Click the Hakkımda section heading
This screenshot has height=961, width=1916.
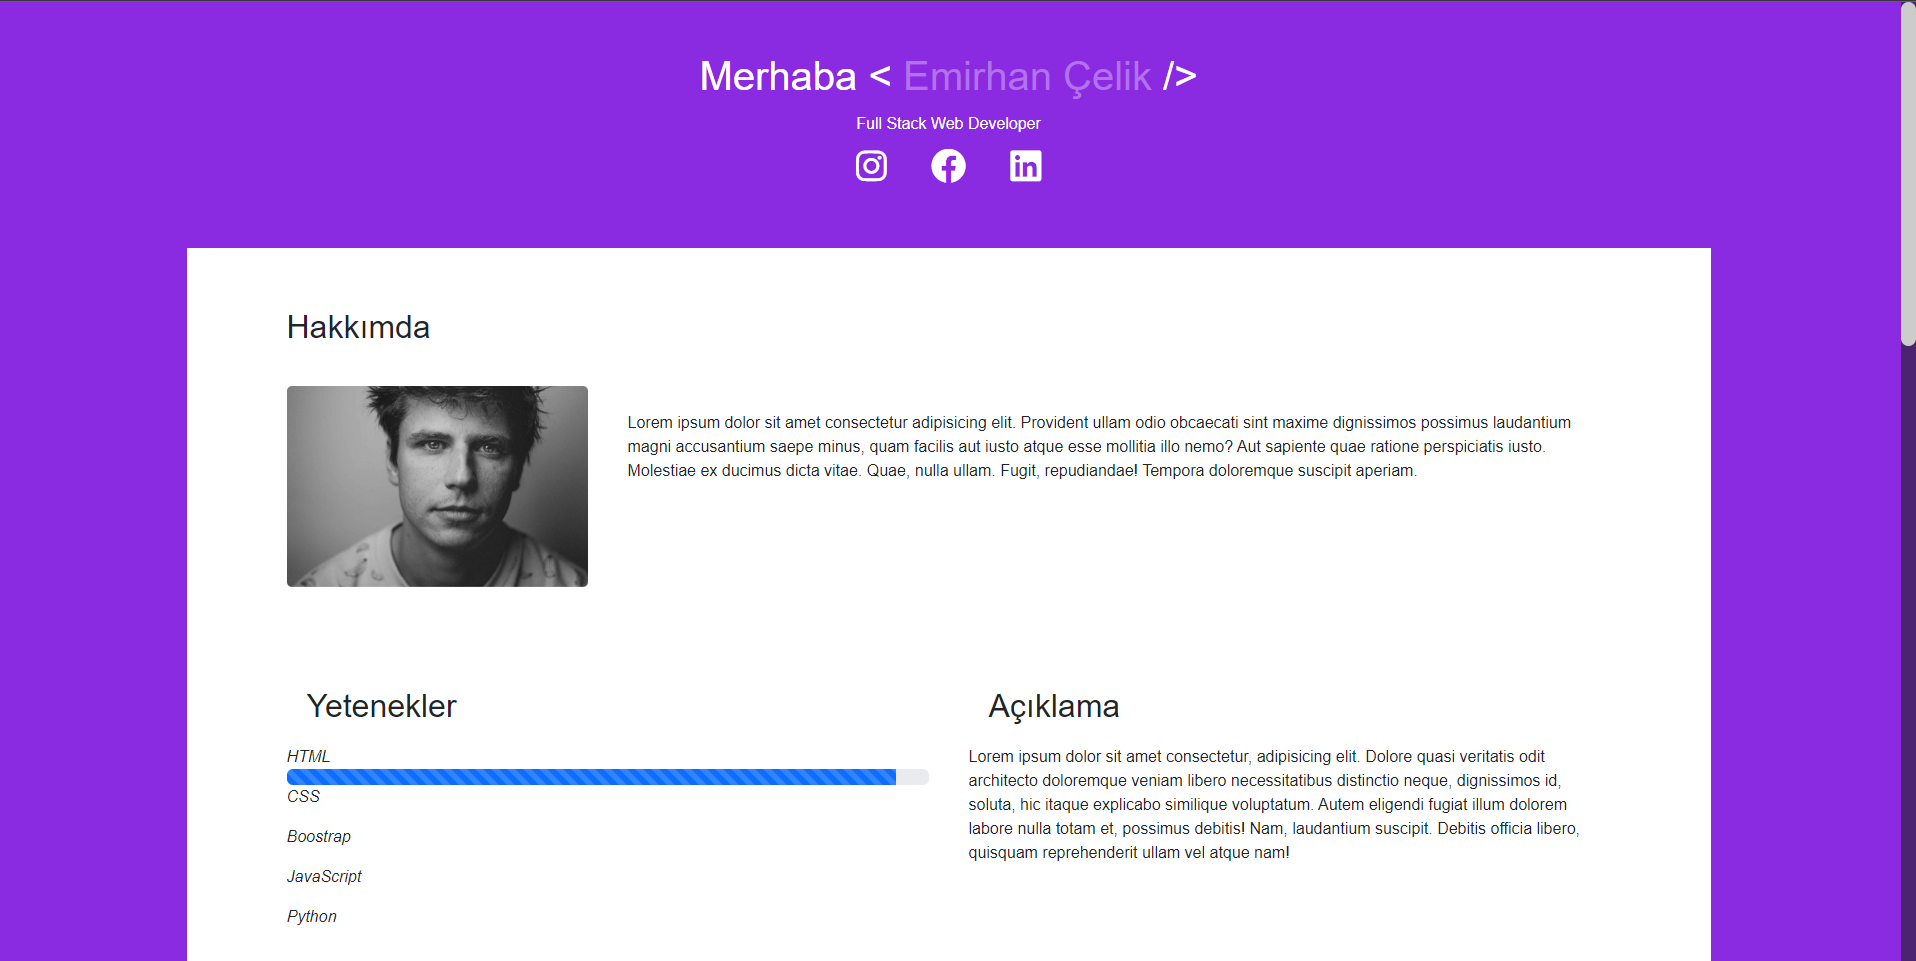click(x=358, y=326)
